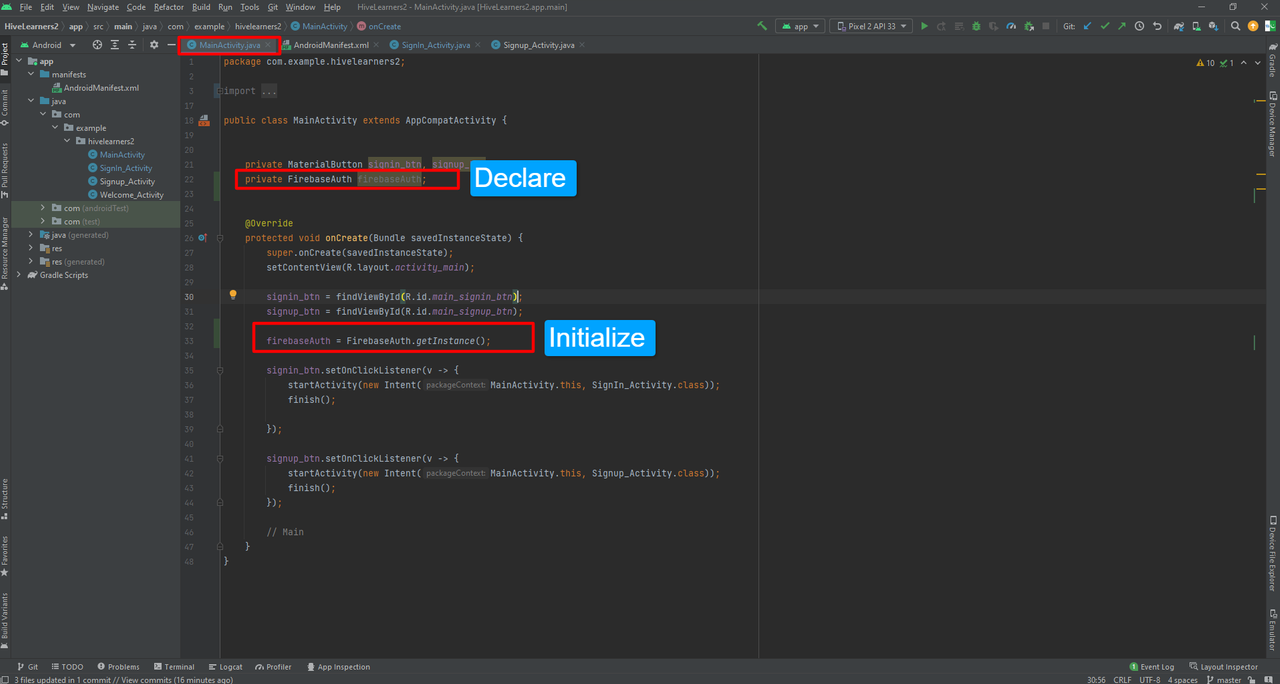Viewport: 1280px width, 684px height.
Task: Close the MainActivity.java tab
Action: (x=268, y=45)
